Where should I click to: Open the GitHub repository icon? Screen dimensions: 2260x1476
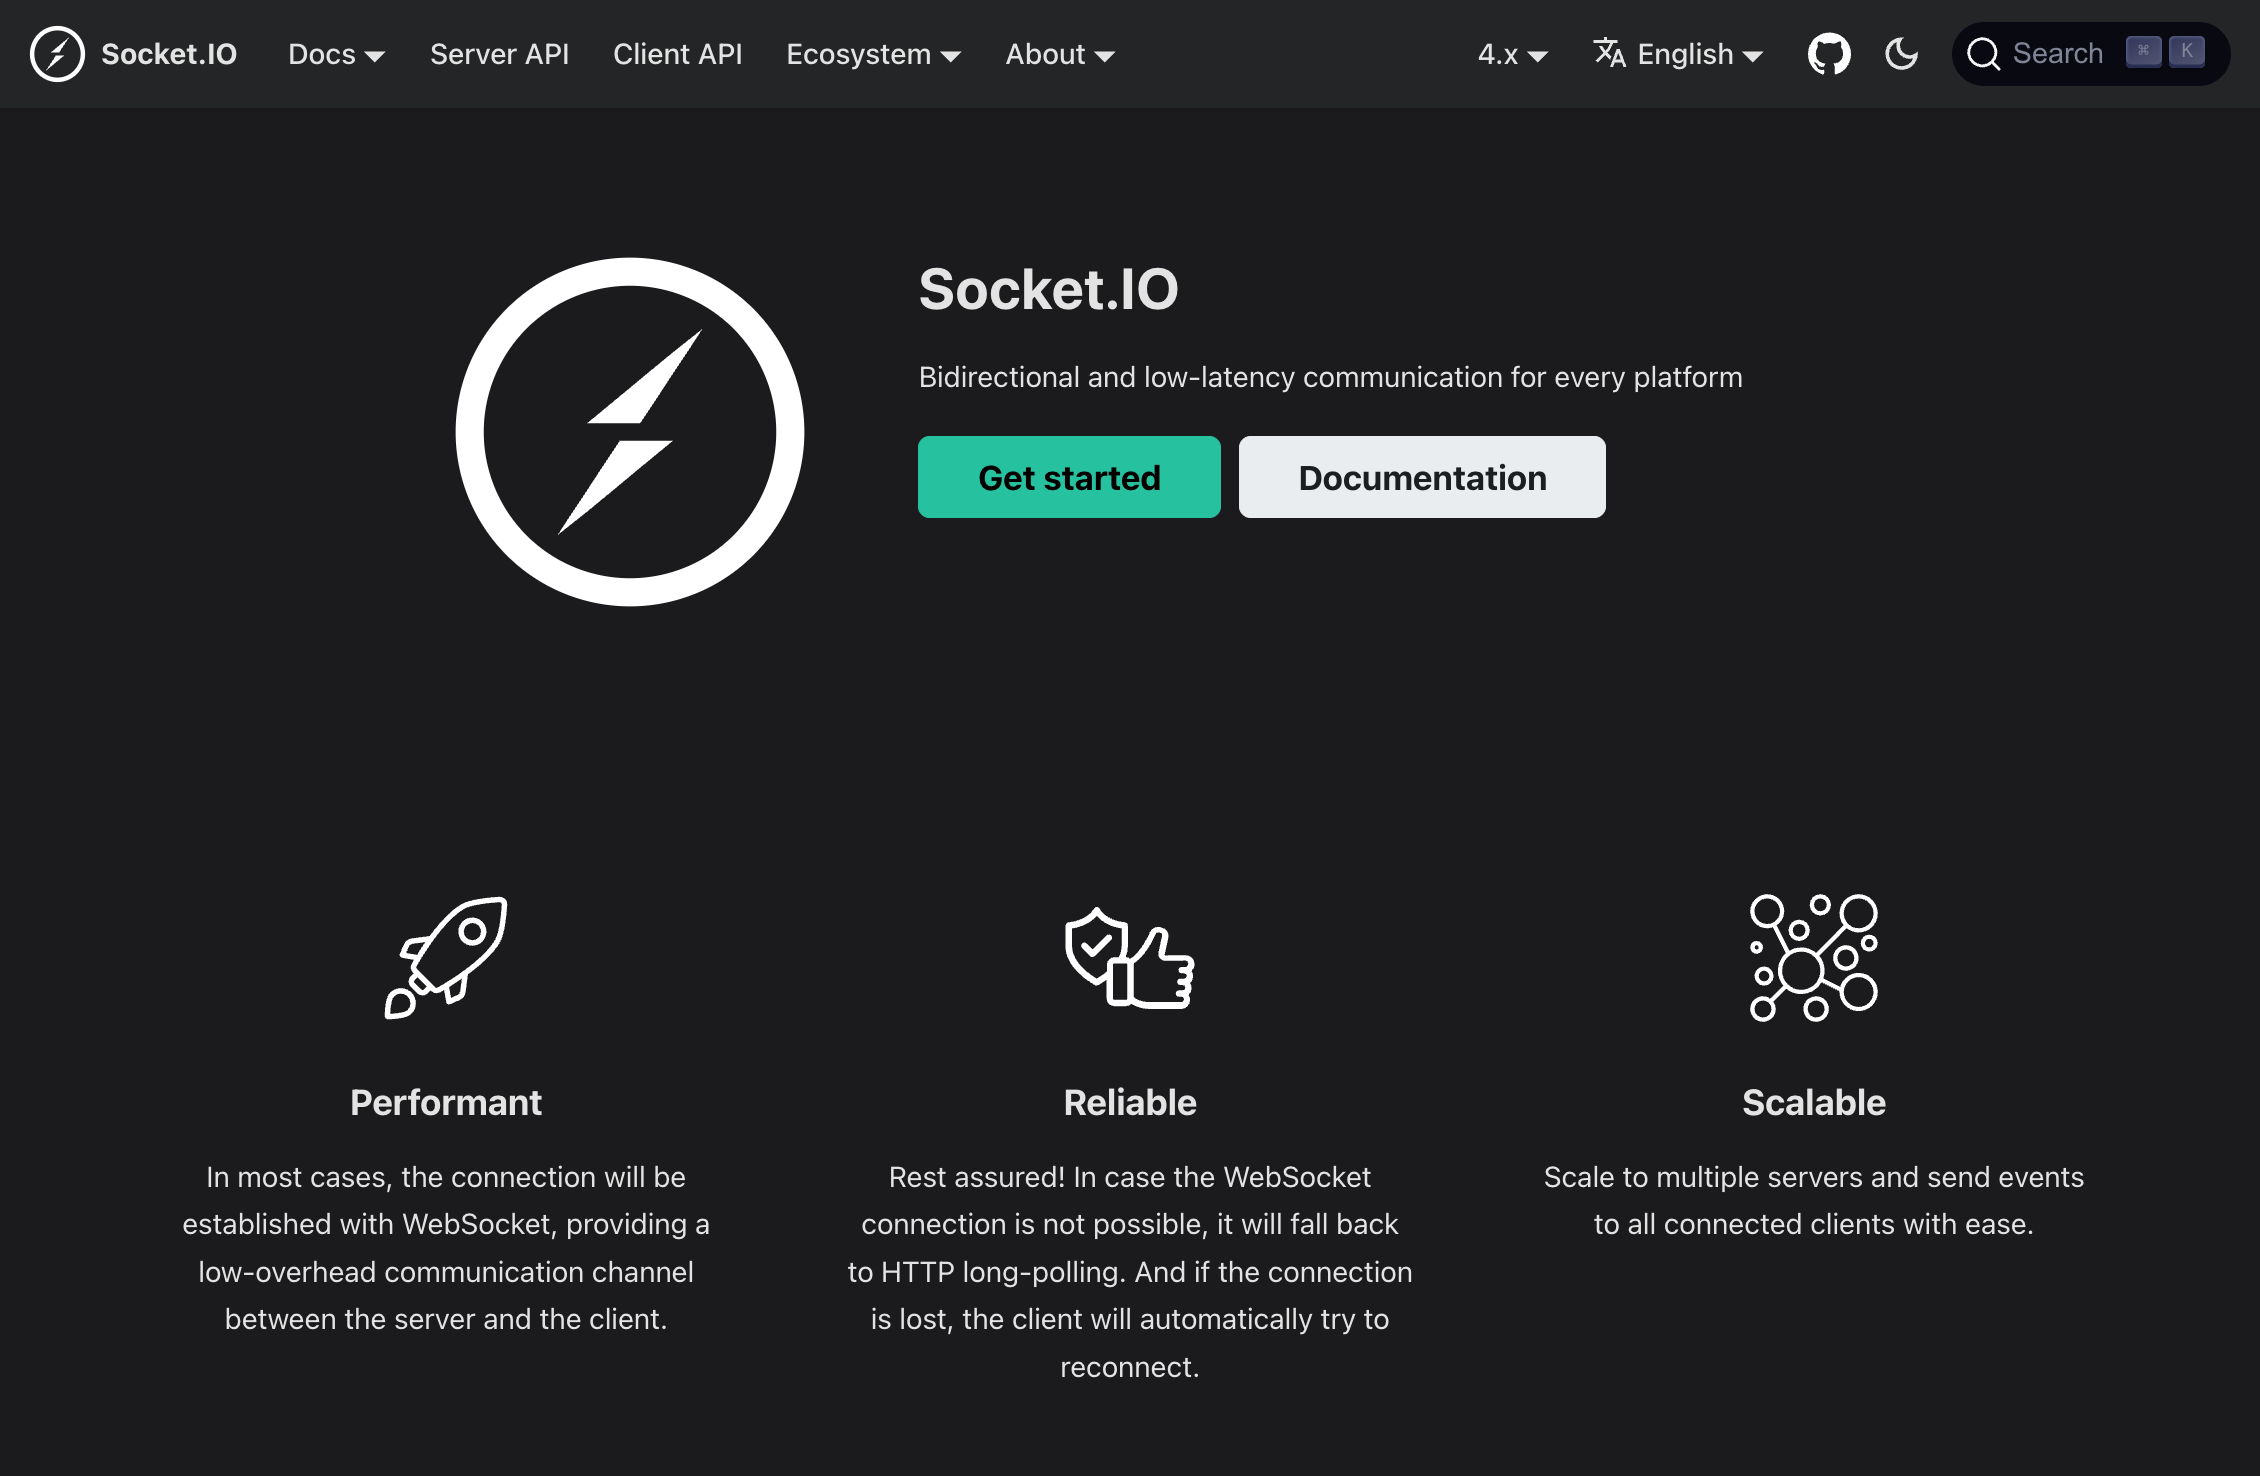1829,54
